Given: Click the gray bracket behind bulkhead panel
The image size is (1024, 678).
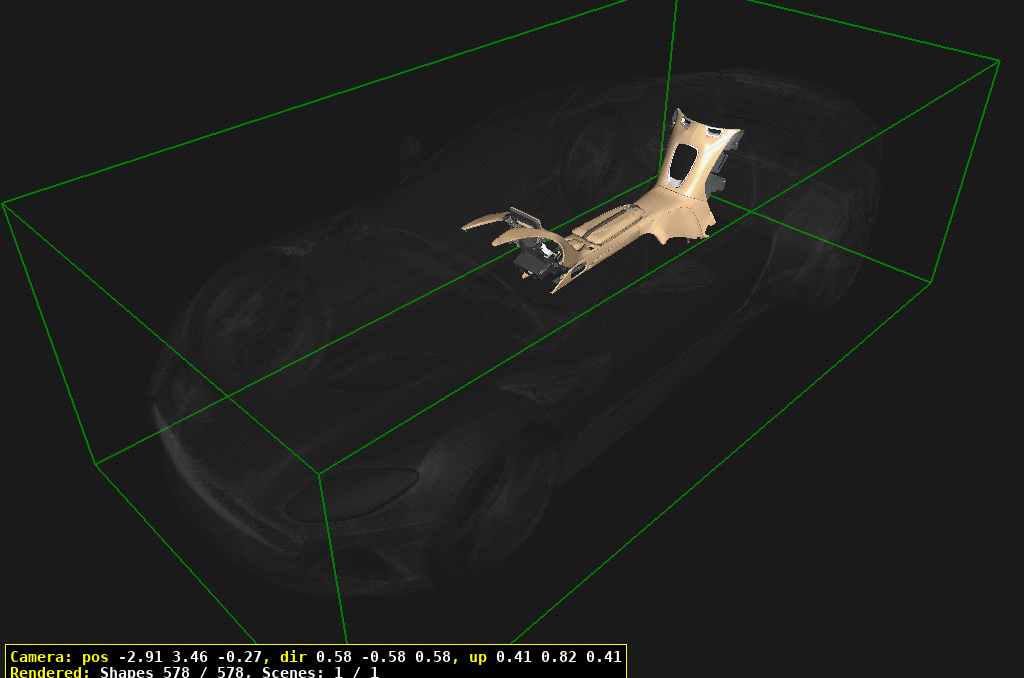Looking at the screenshot, I should (718, 178).
